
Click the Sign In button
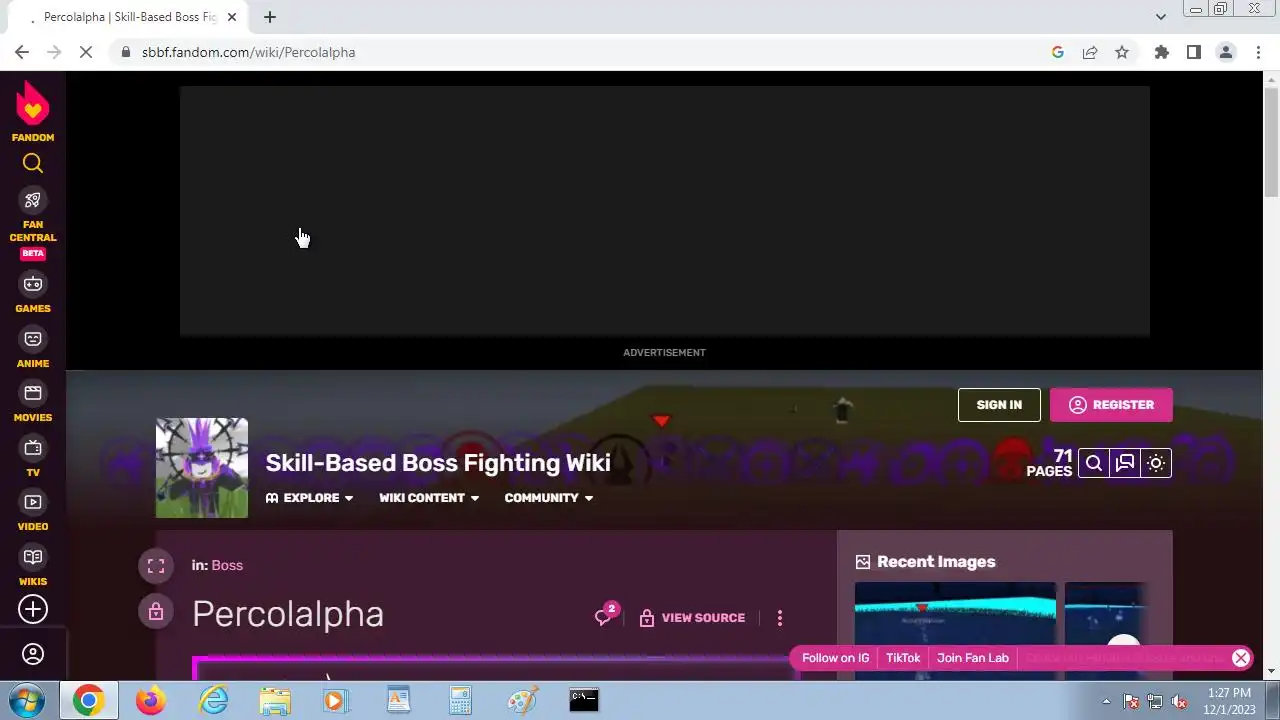pyautogui.click(x=999, y=405)
